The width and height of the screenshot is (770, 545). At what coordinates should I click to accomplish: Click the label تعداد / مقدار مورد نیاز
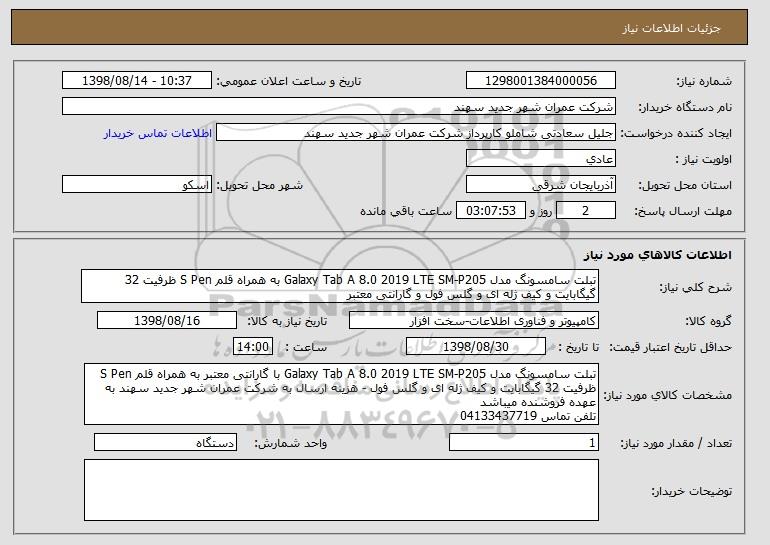(x=676, y=443)
